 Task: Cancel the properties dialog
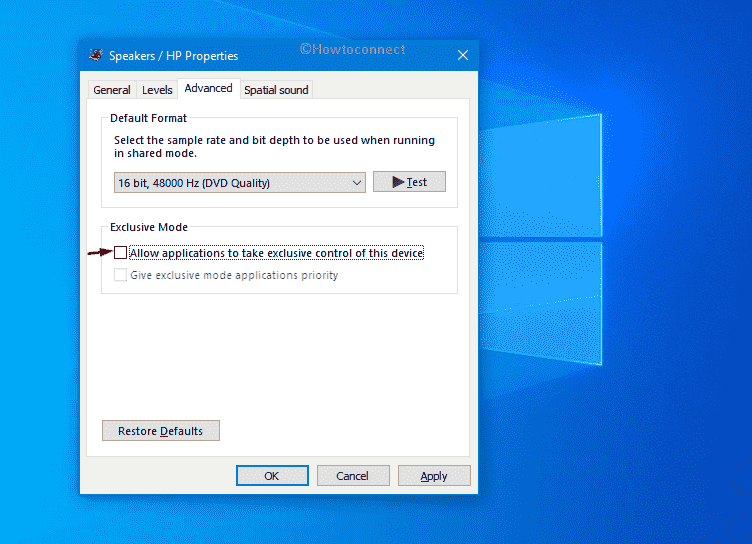point(353,475)
